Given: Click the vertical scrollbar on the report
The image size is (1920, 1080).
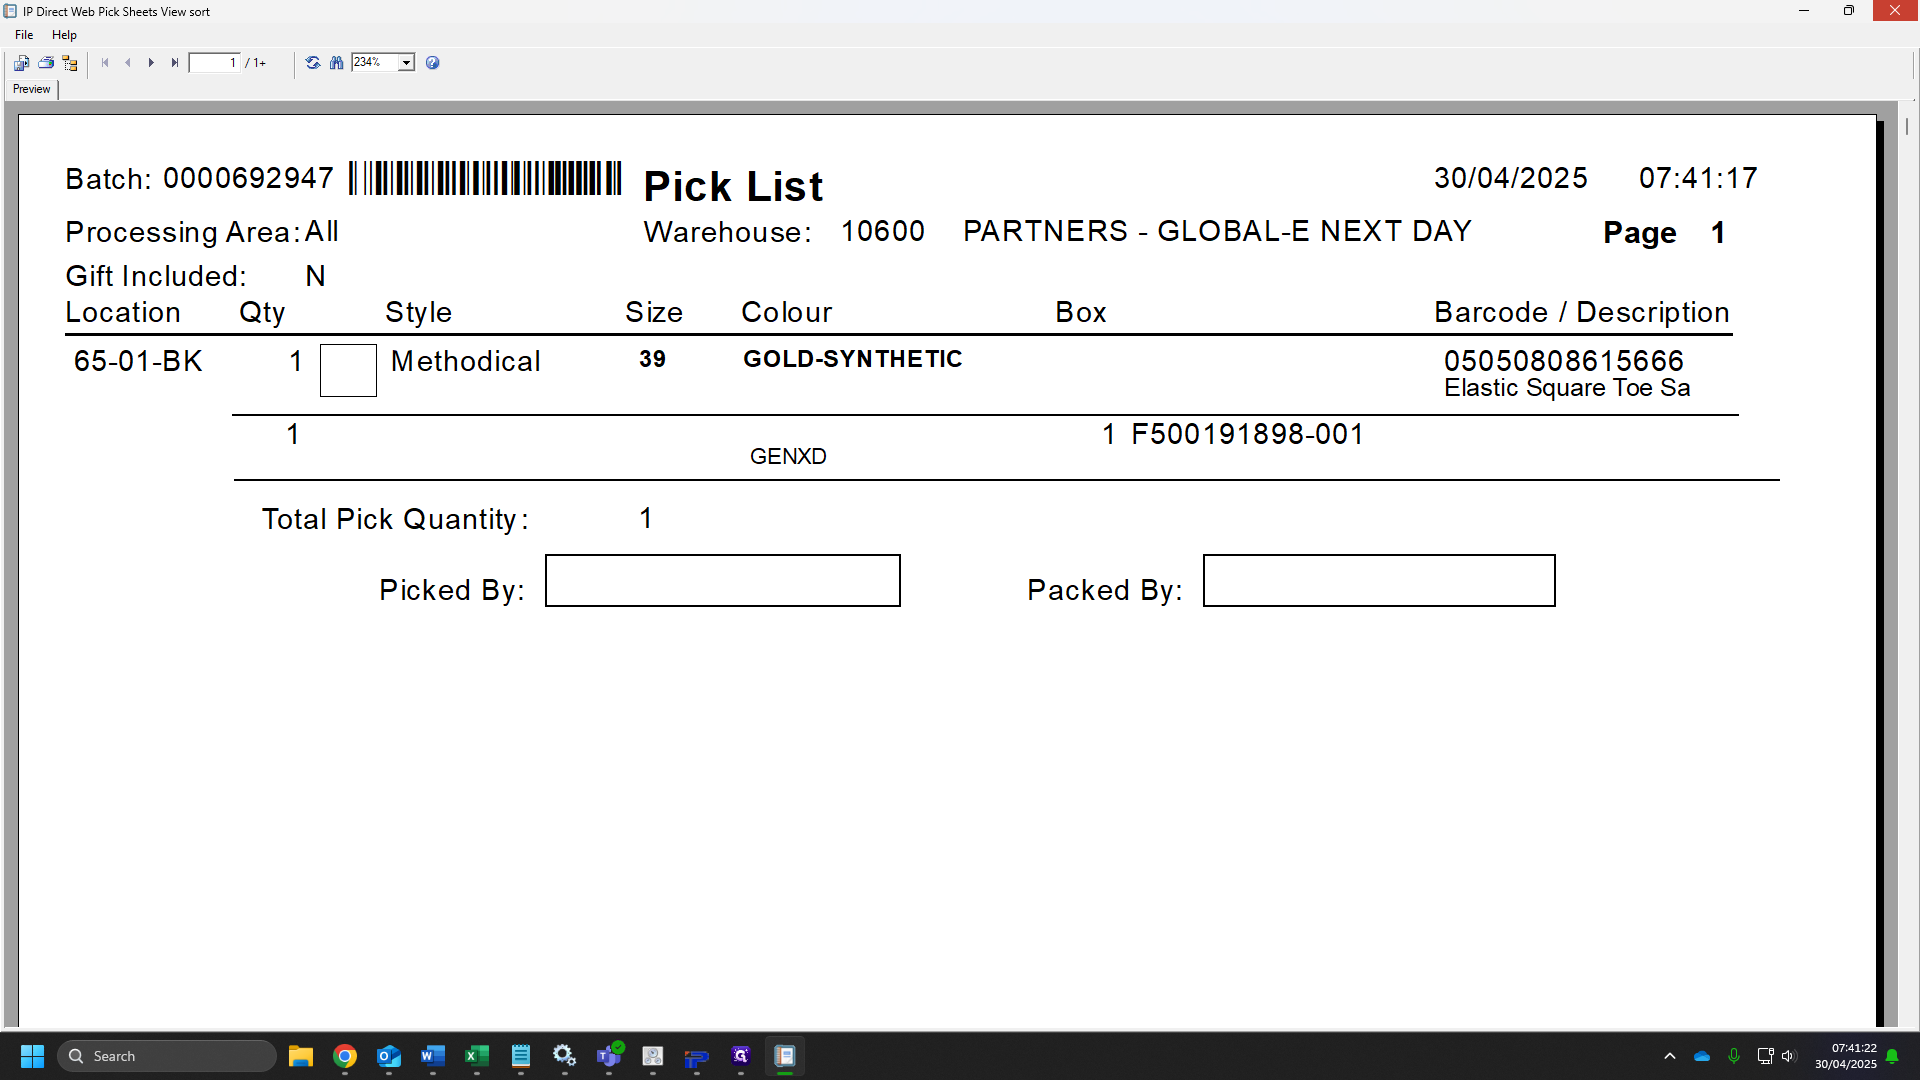Looking at the screenshot, I should pos(1907,127).
